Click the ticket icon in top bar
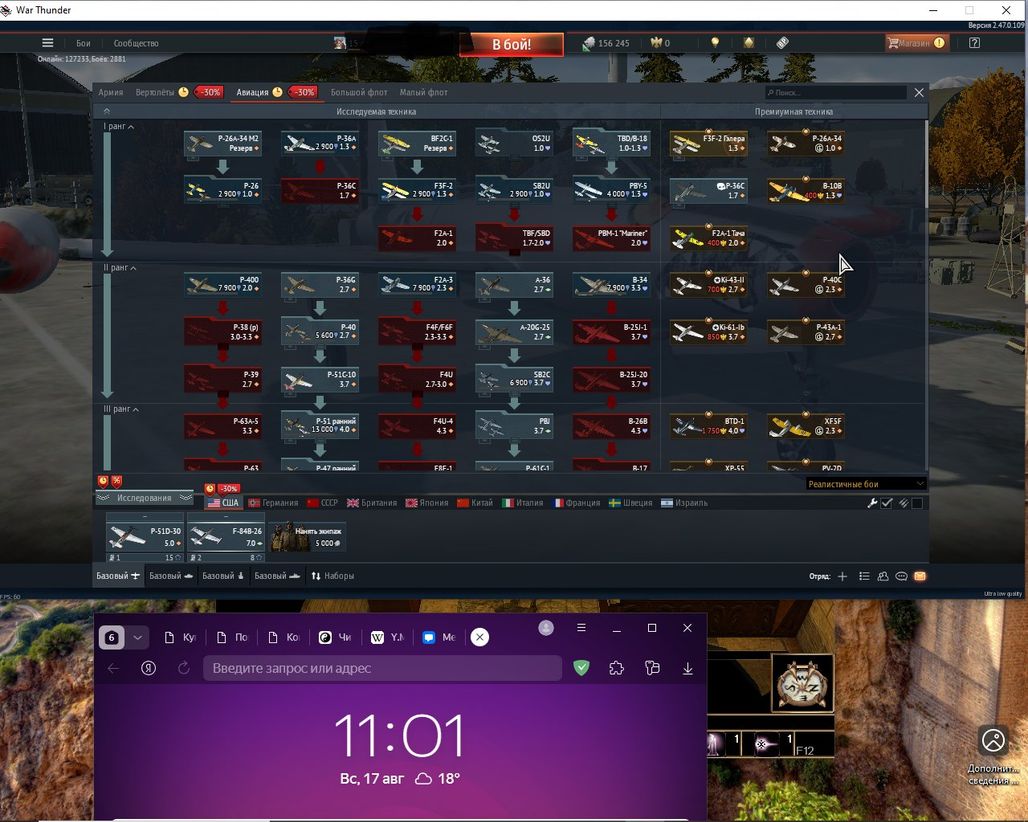The height and width of the screenshot is (822, 1028). pos(782,43)
